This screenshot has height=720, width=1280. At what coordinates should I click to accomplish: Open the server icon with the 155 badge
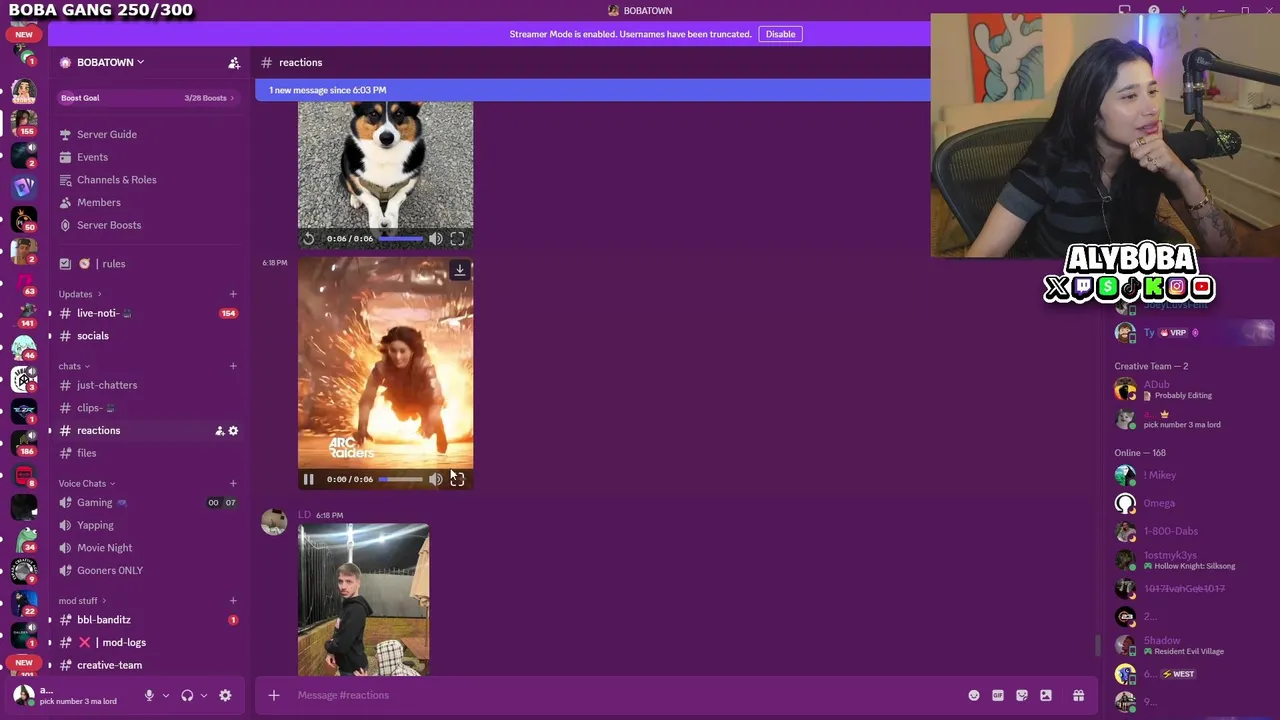pos(24,122)
